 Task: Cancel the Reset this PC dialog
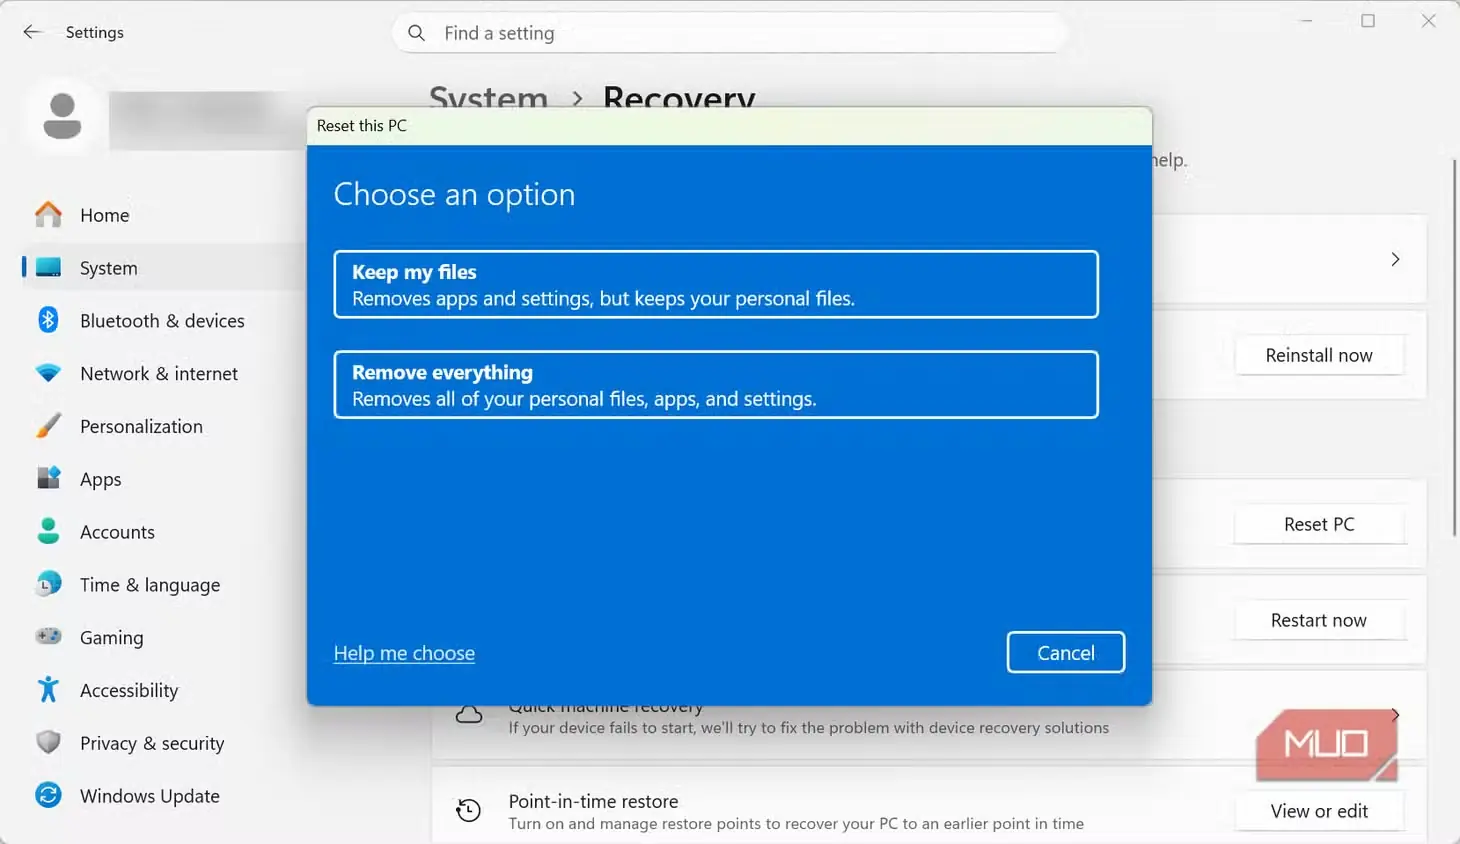pos(1066,653)
